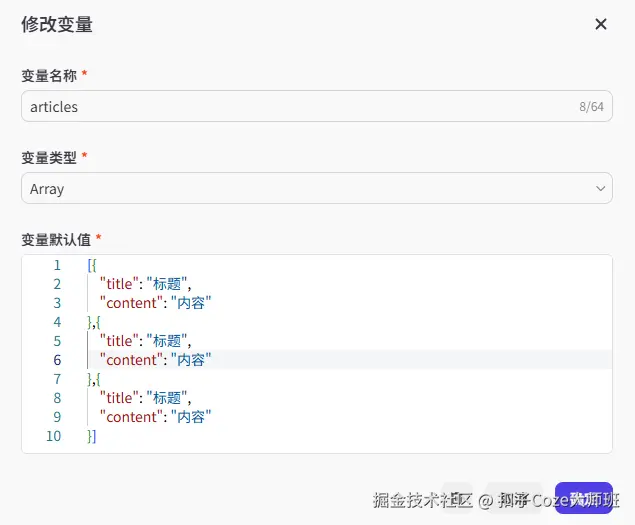
Task: Close the 修改变量 dialog
Action: click(x=601, y=24)
